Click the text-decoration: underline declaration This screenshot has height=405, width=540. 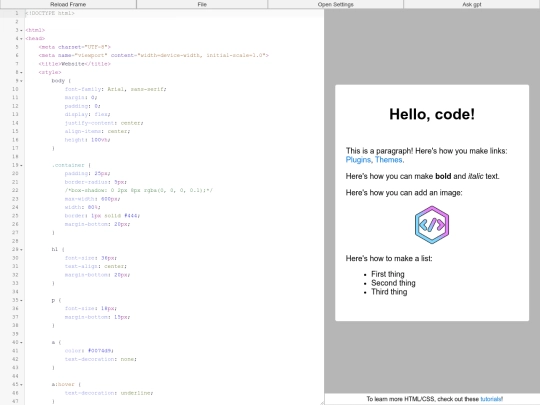point(109,393)
